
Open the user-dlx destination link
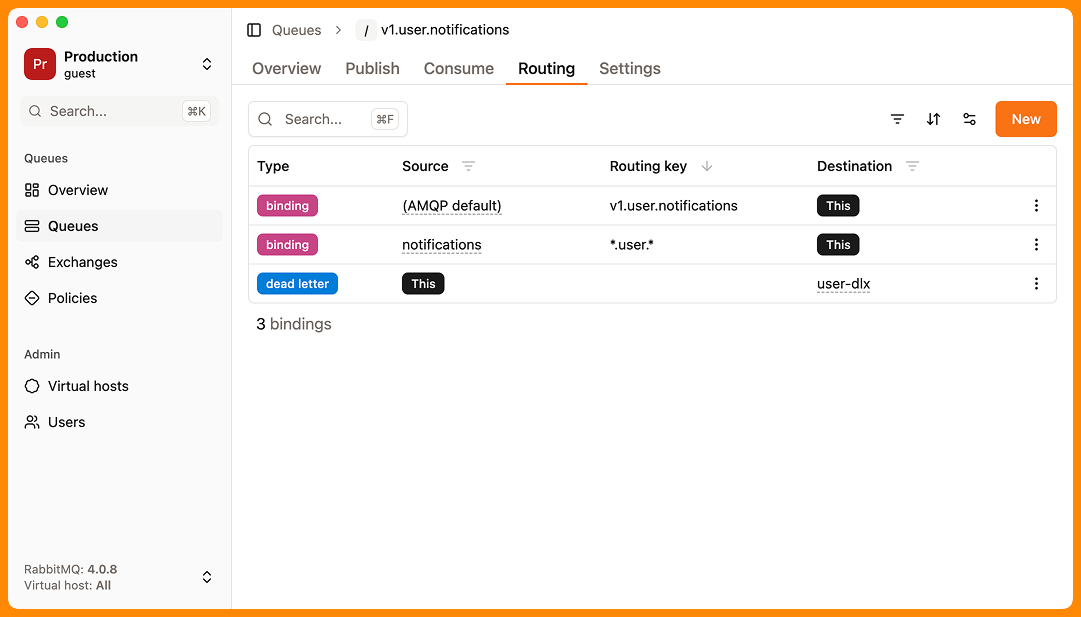click(x=844, y=284)
